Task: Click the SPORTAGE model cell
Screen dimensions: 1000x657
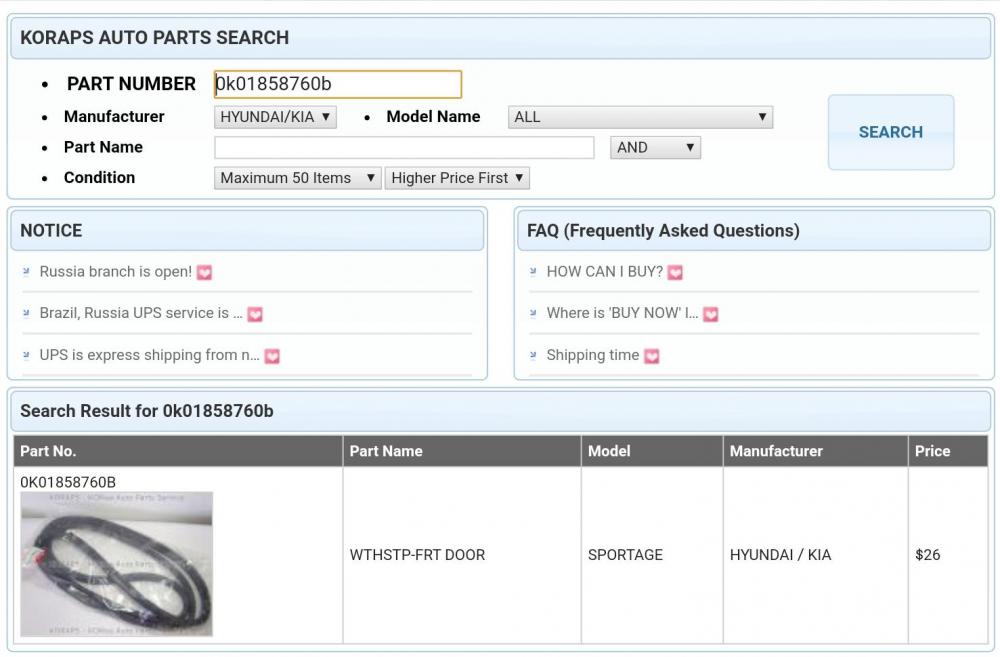Action: click(625, 555)
